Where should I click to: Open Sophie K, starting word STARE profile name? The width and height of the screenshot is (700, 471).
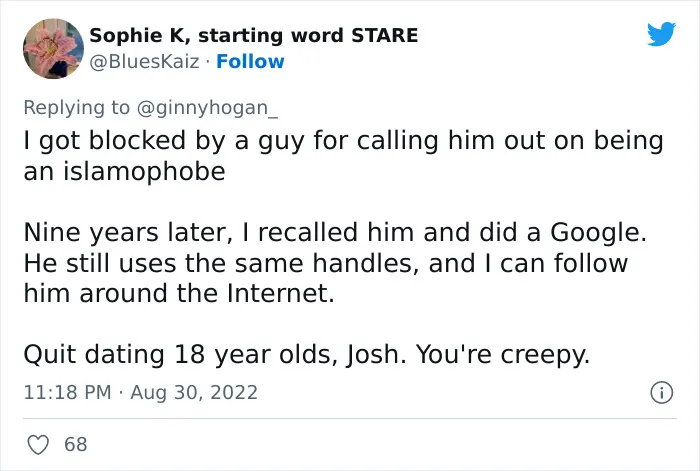(x=254, y=35)
